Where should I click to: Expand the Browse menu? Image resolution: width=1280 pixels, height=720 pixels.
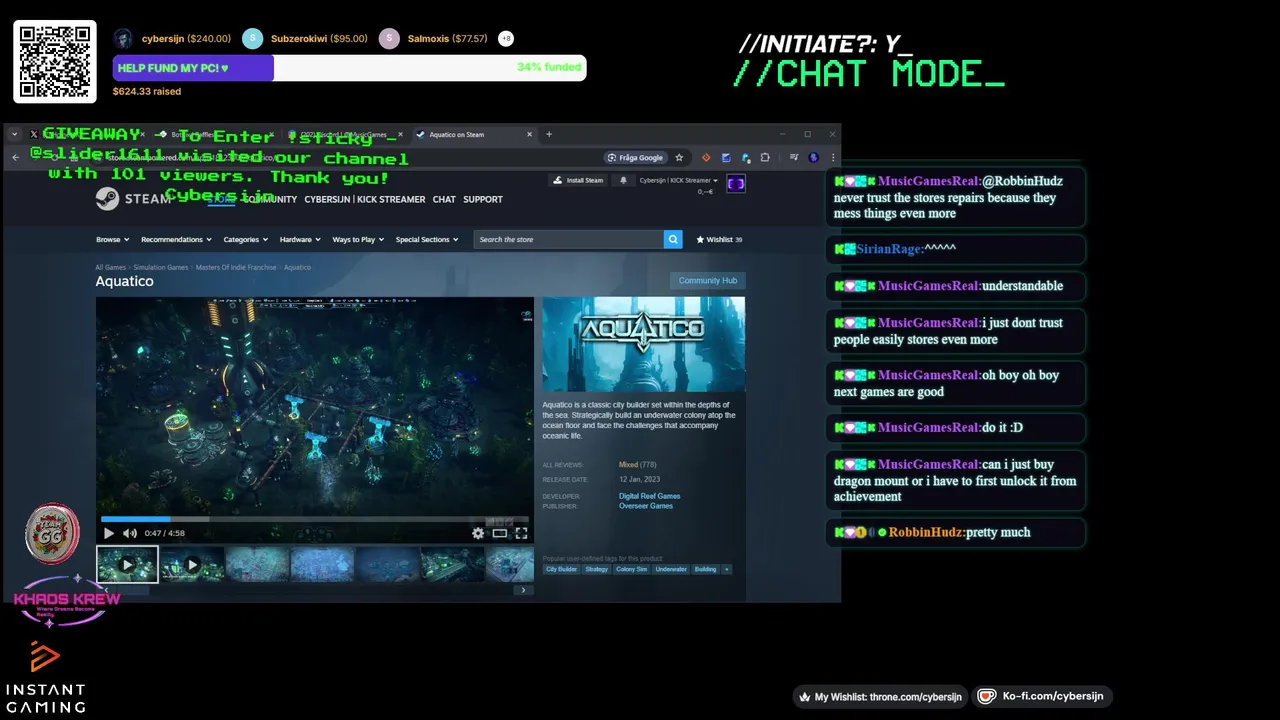point(111,239)
